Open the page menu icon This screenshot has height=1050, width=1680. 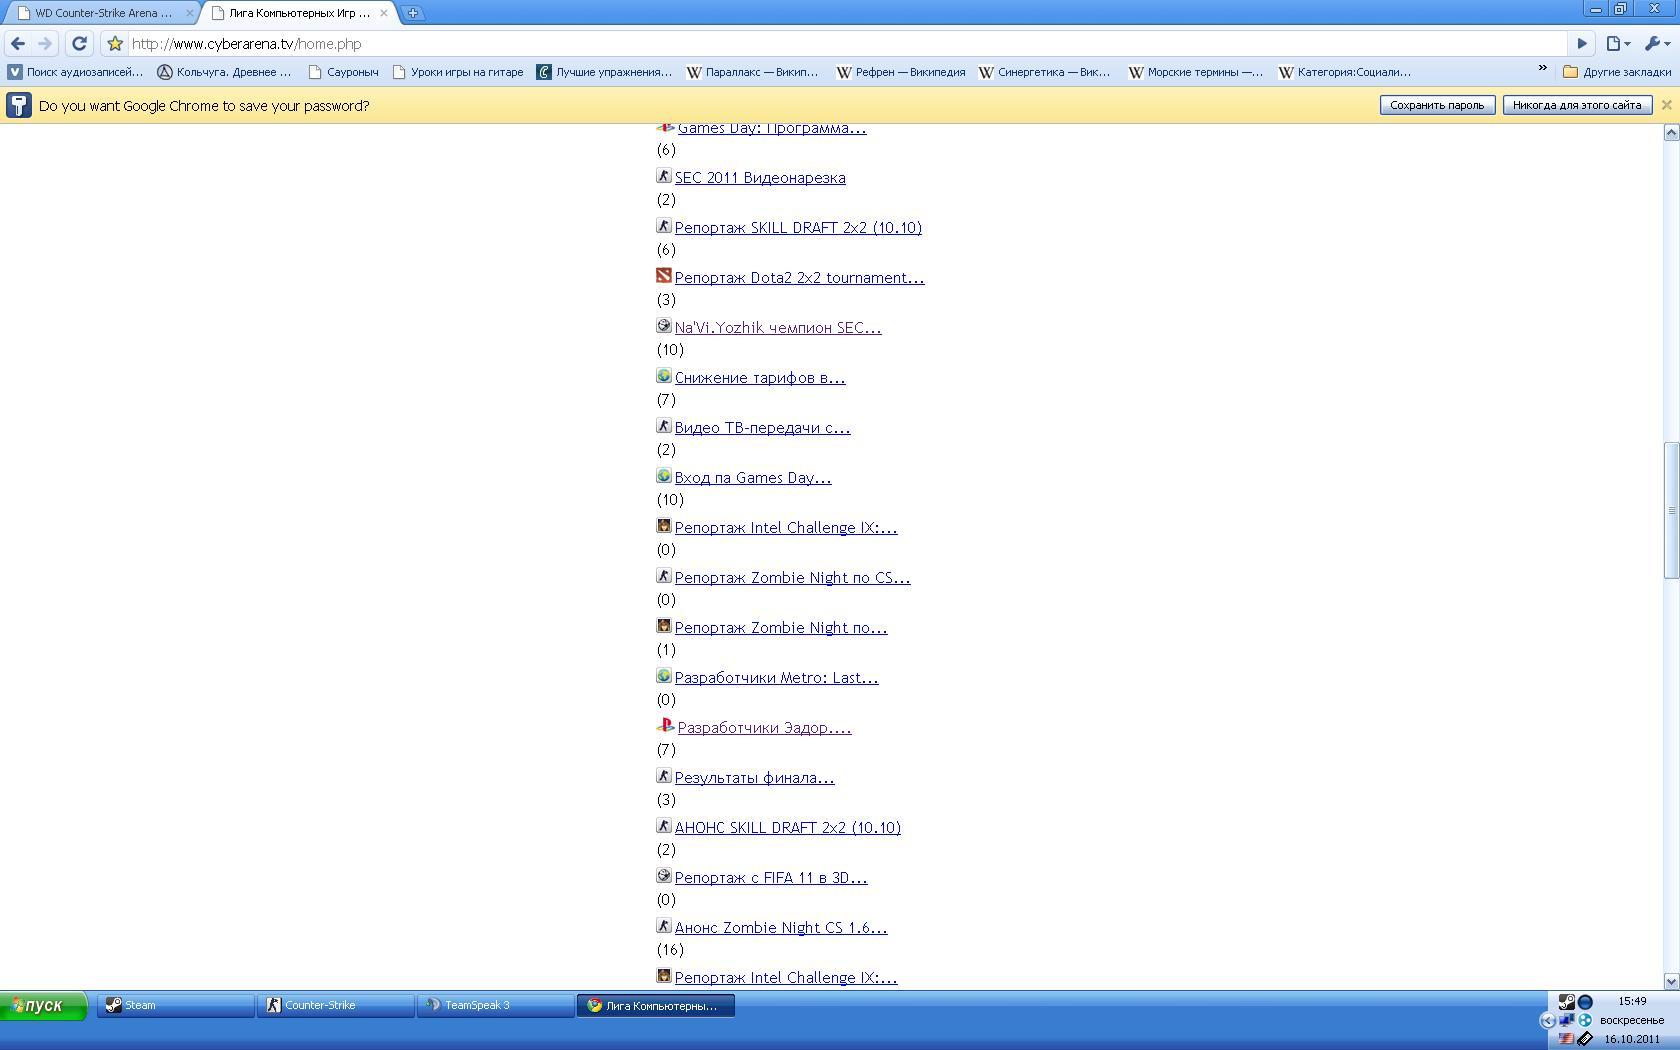coord(1617,44)
